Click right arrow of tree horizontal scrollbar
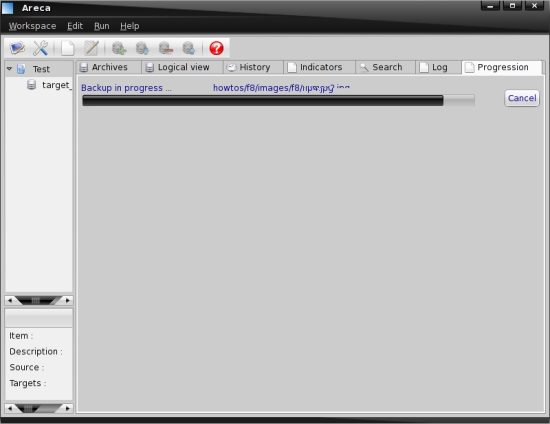The width and height of the screenshot is (550, 424). pos(68,300)
